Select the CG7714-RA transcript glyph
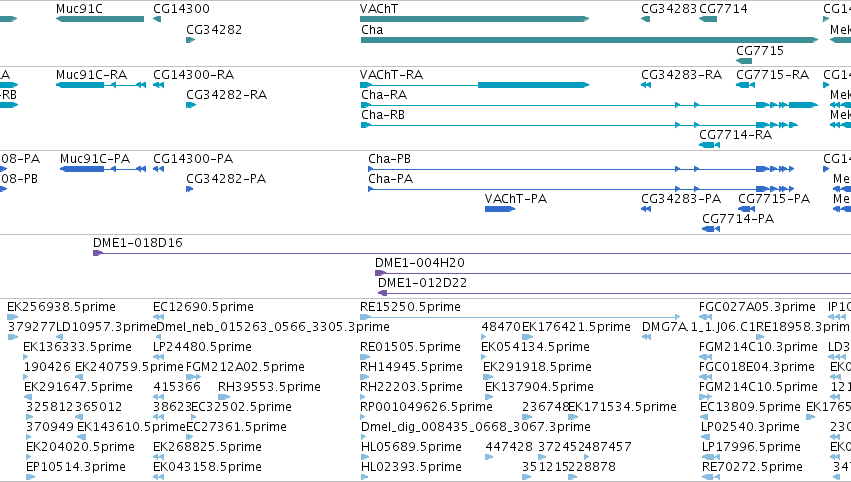 (x=709, y=145)
